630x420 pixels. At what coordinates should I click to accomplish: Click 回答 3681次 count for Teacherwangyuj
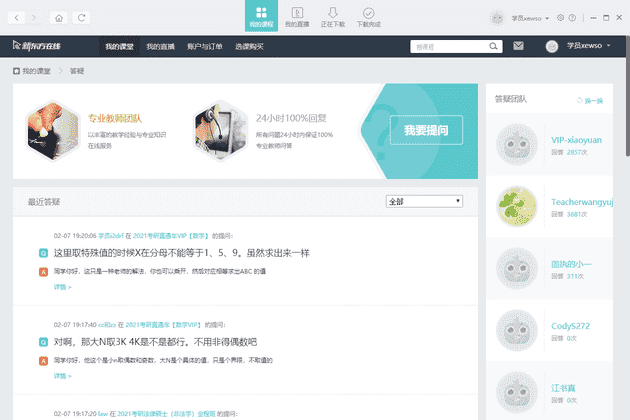coord(569,215)
